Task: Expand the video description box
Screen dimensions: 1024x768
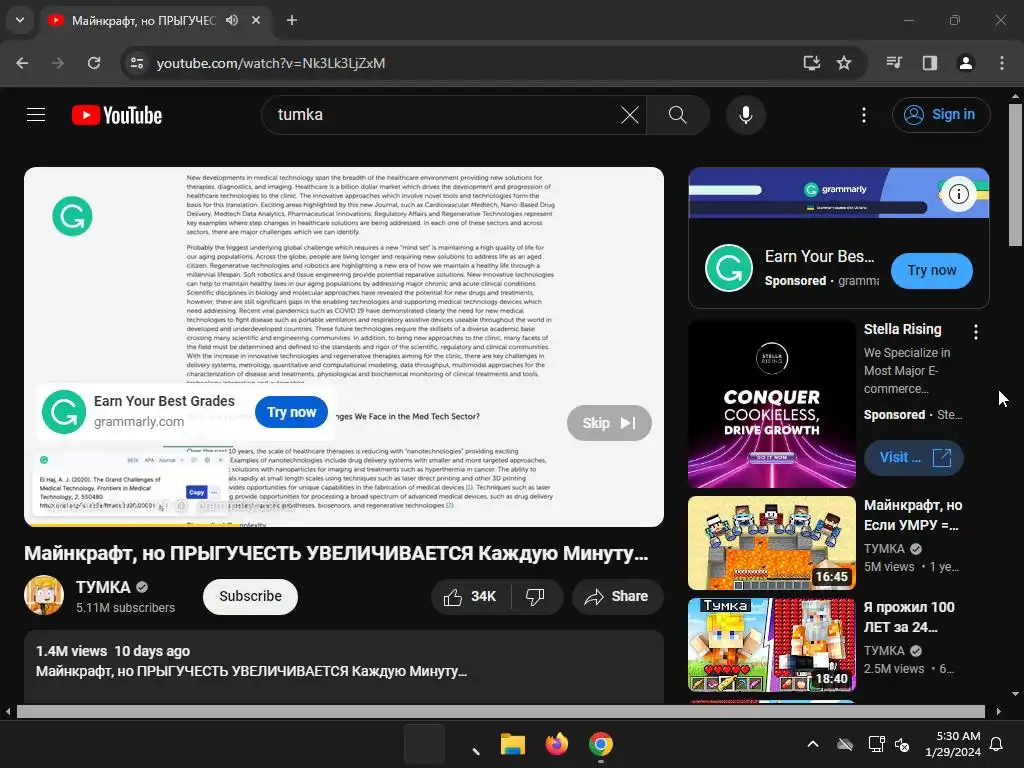Action: pyautogui.click(x=344, y=666)
